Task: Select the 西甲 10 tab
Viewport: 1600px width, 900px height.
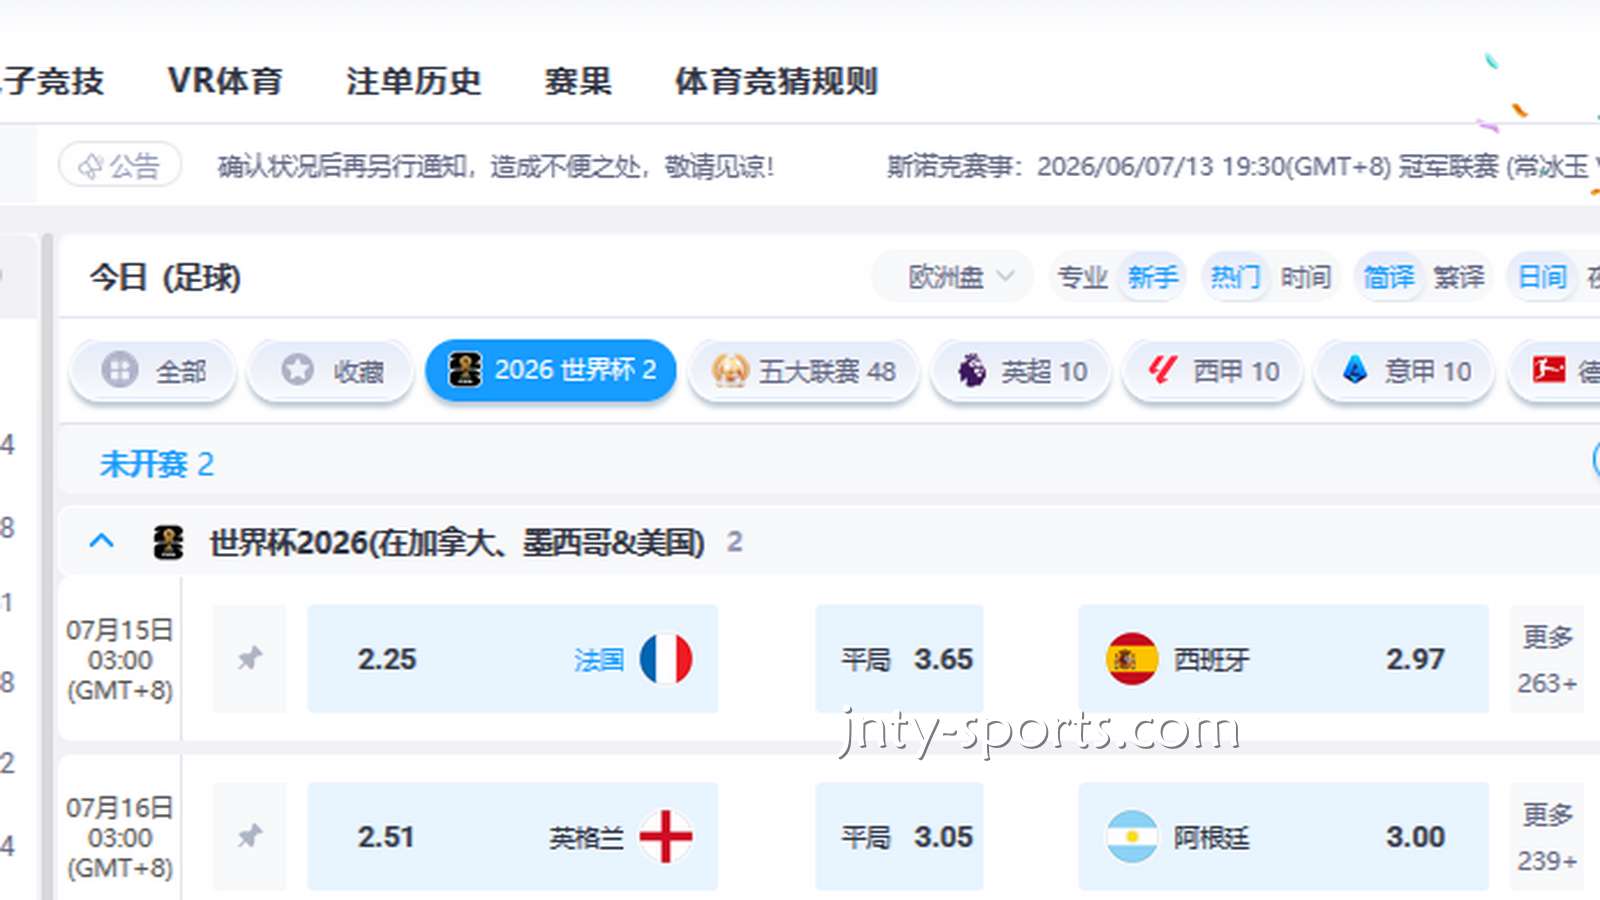Action: pos(1213,371)
